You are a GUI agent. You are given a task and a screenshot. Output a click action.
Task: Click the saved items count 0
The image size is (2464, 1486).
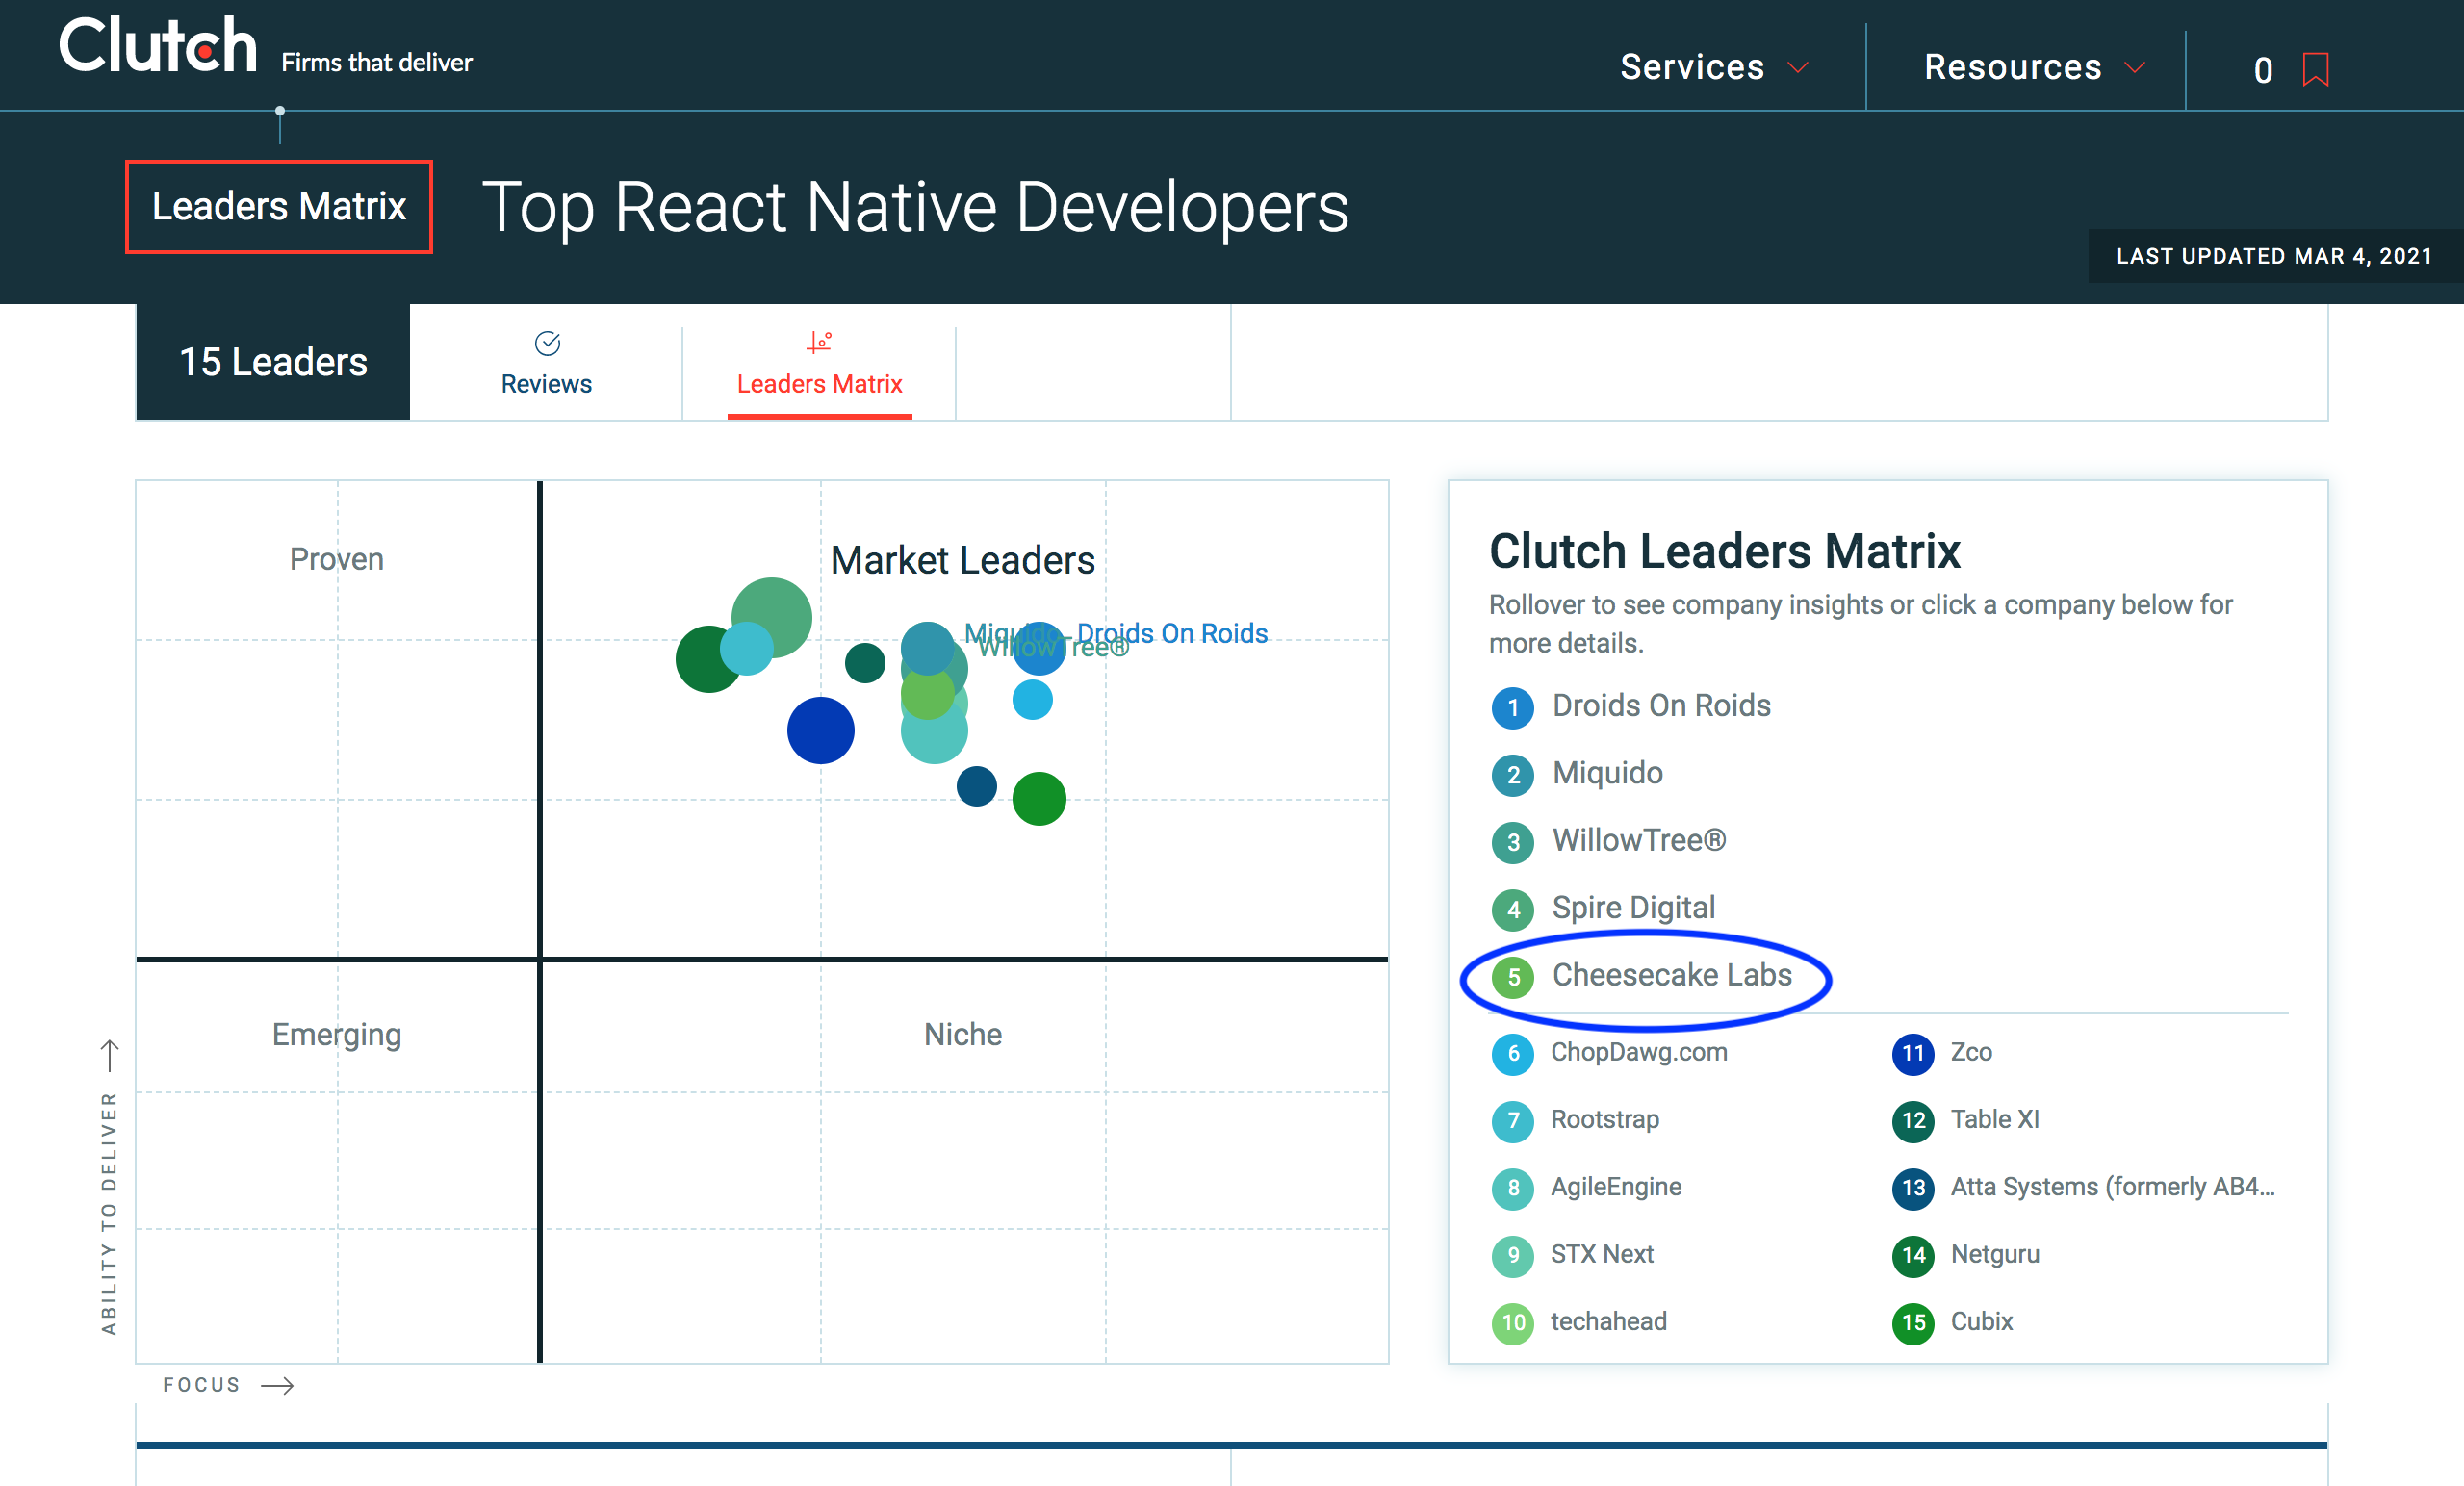pyautogui.click(x=2263, y=70)
